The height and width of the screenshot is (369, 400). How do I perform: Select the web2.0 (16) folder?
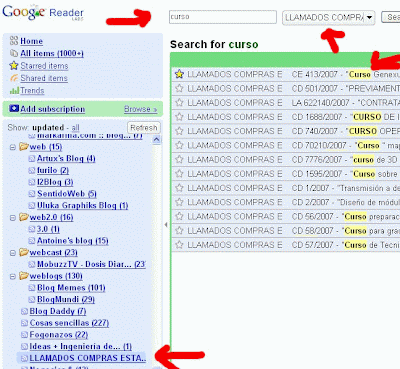[x=51, y=217]
